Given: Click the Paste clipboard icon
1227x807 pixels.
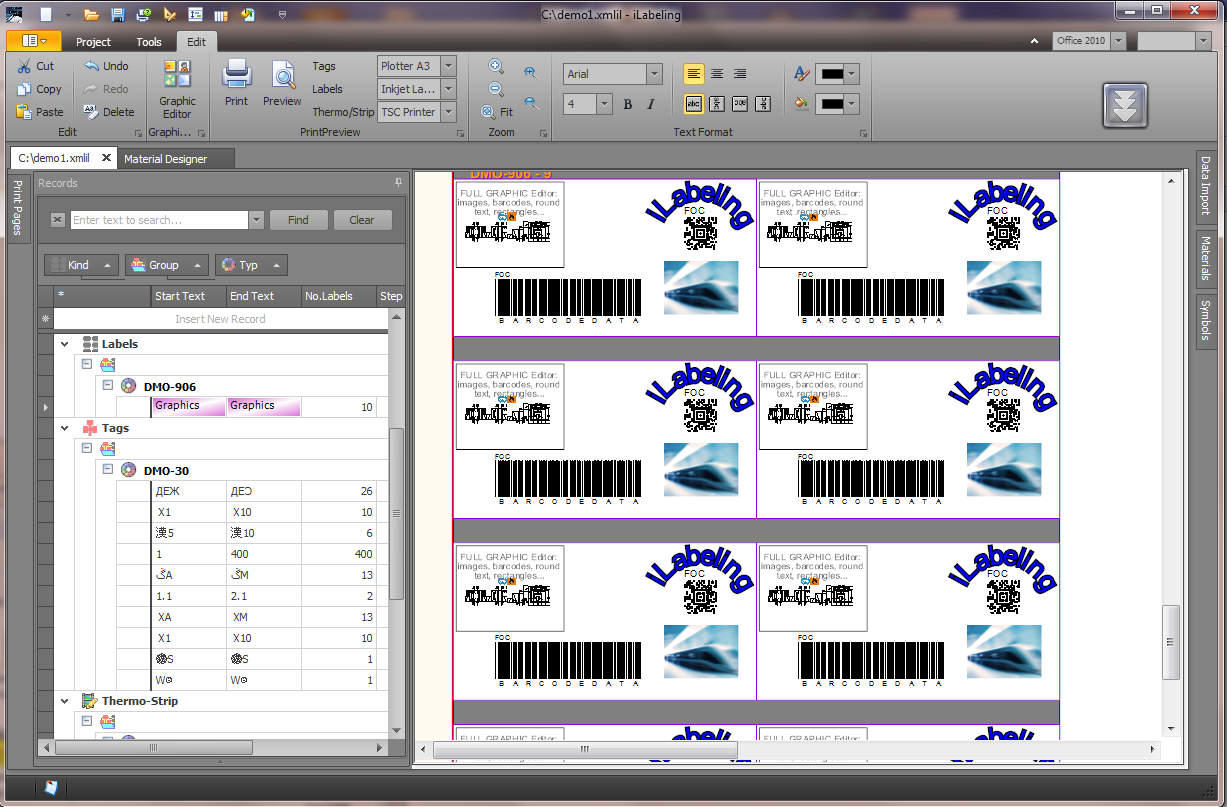Looking at the screenshot, I should click(24, 112).
